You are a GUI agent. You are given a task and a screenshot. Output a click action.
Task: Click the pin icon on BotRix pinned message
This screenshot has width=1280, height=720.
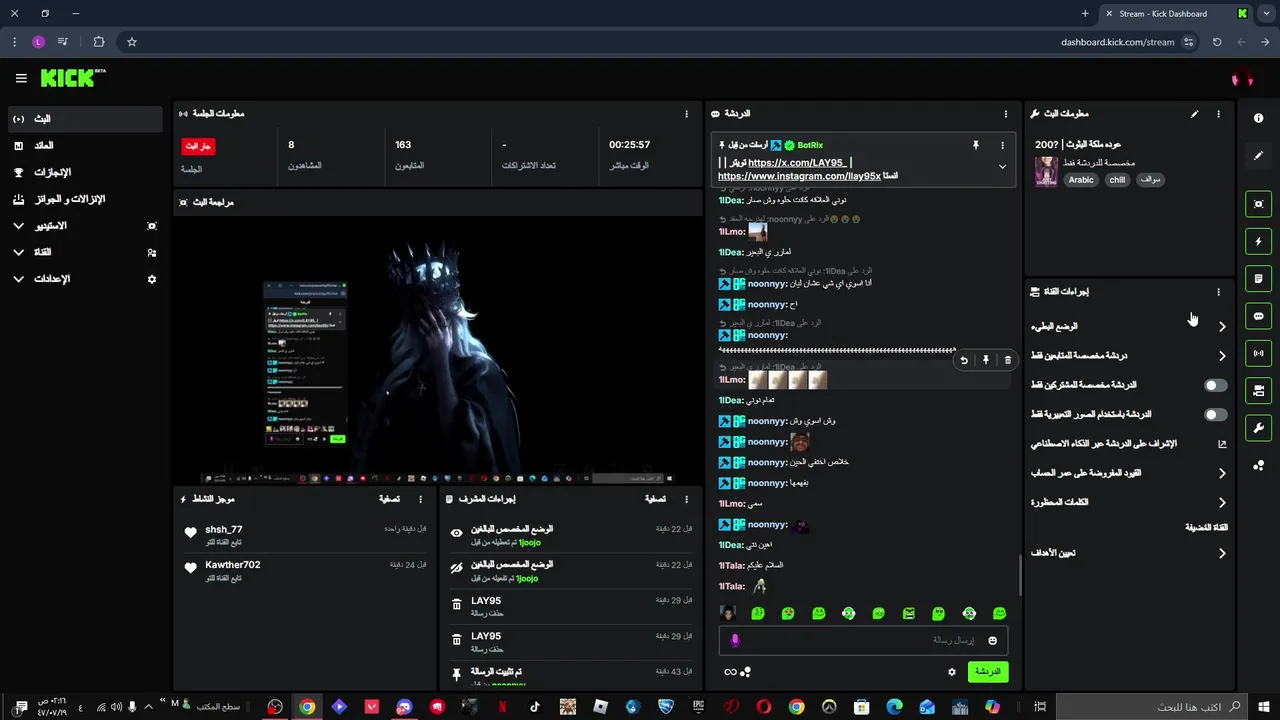coord(976,145)
